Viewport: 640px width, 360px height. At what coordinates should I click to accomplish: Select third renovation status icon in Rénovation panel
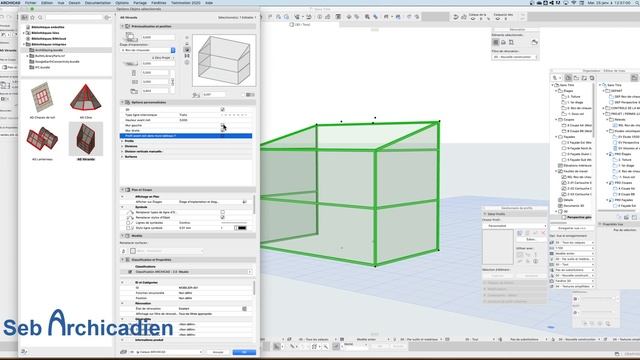click(x=511, y=42)
